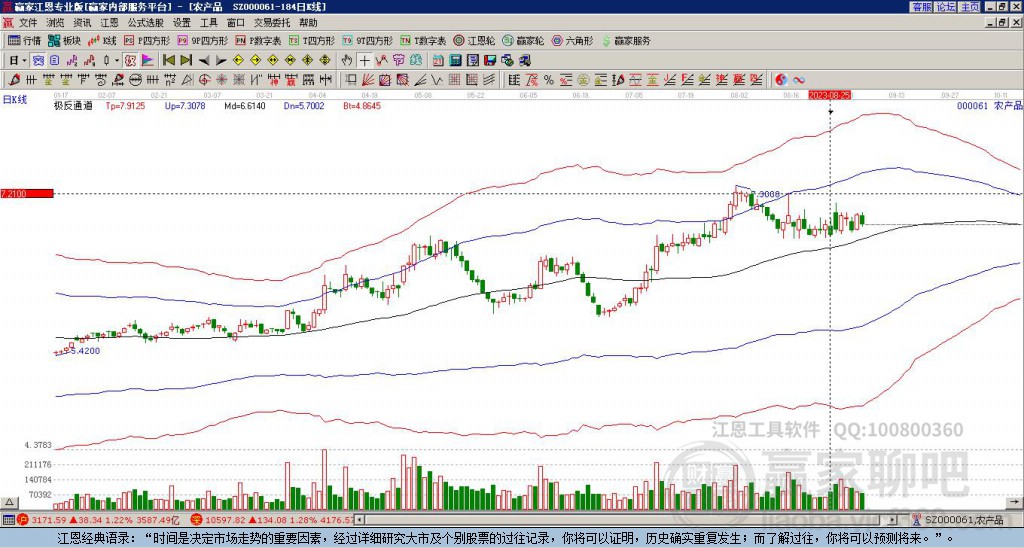
Task: Click the scroll up triangle button bottom-left
Action: [8, 503]
